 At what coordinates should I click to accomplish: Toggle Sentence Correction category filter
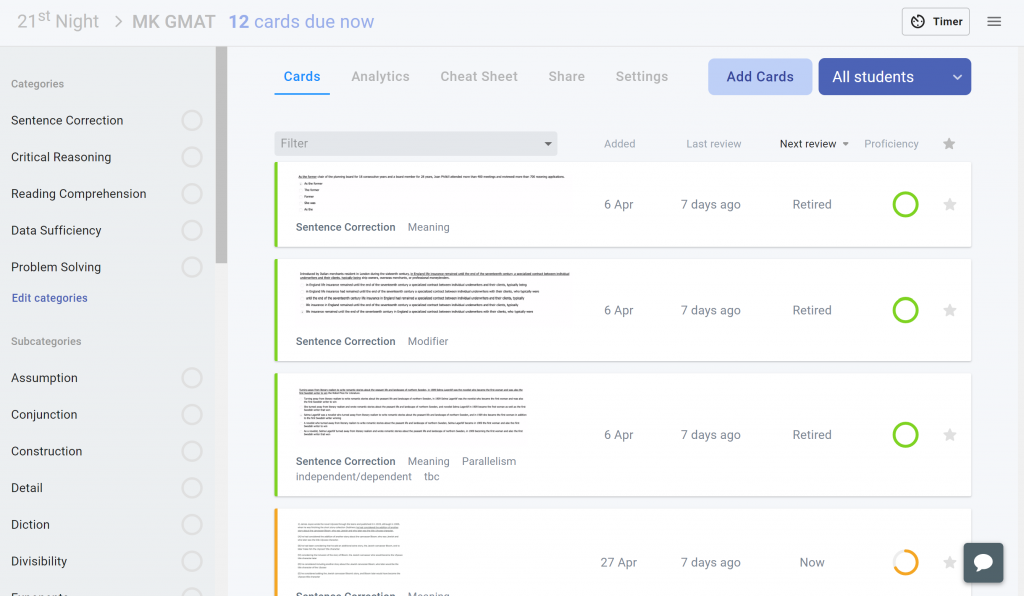(x=192, y=120)
